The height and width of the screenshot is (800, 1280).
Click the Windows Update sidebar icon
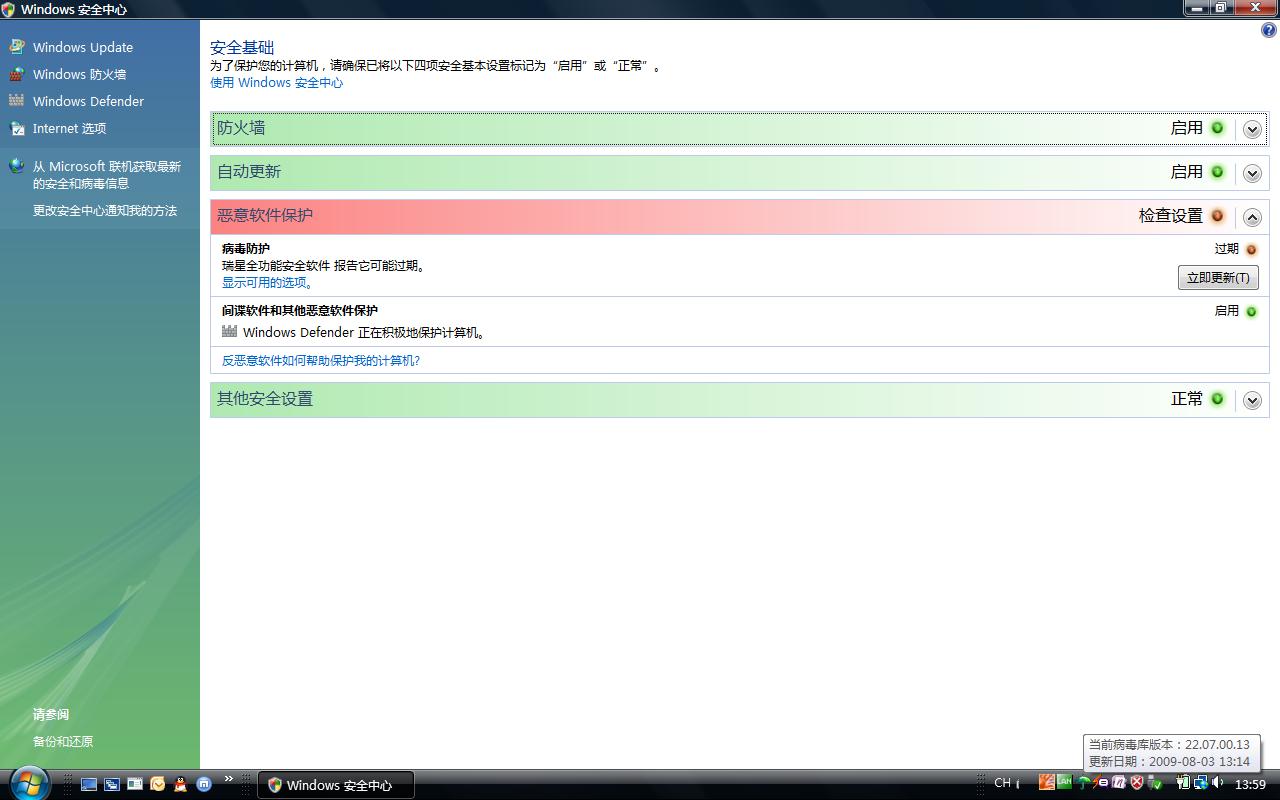pos(16,47)
